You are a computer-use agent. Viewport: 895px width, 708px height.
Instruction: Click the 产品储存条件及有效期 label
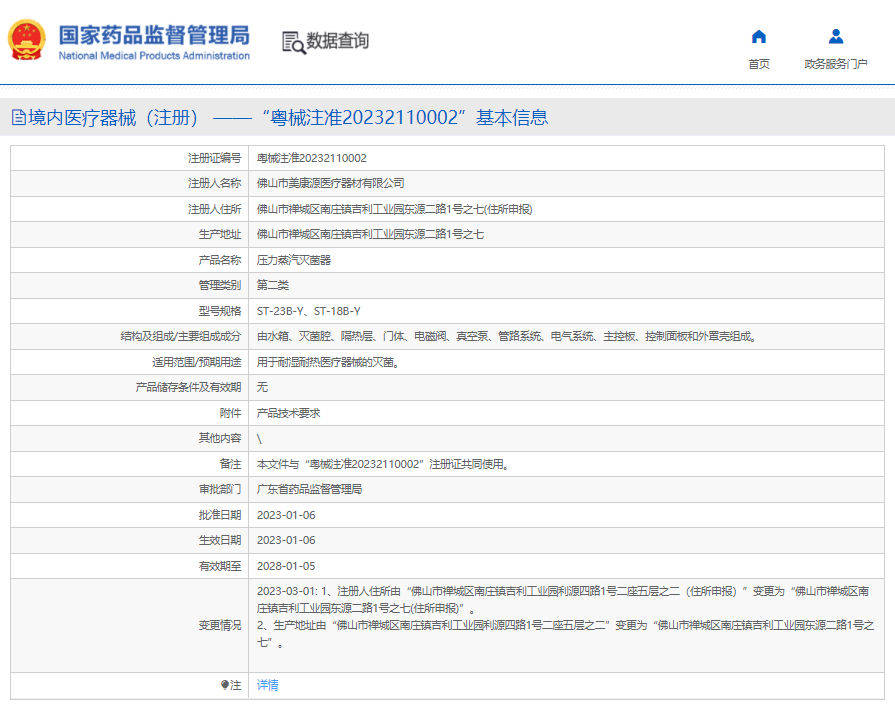[188, 387]
